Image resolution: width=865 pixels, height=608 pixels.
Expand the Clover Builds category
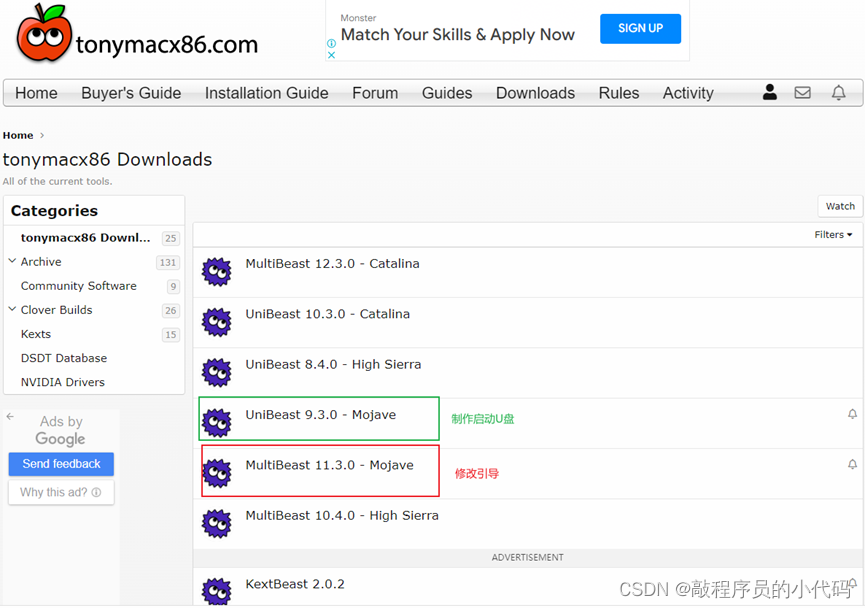[12, 309]
